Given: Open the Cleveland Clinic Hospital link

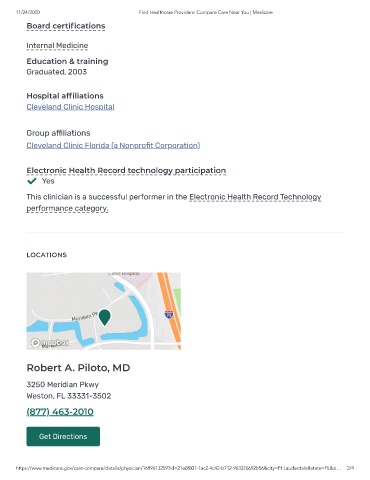Looking at the screenshot, I should click(x=70, y=107).
